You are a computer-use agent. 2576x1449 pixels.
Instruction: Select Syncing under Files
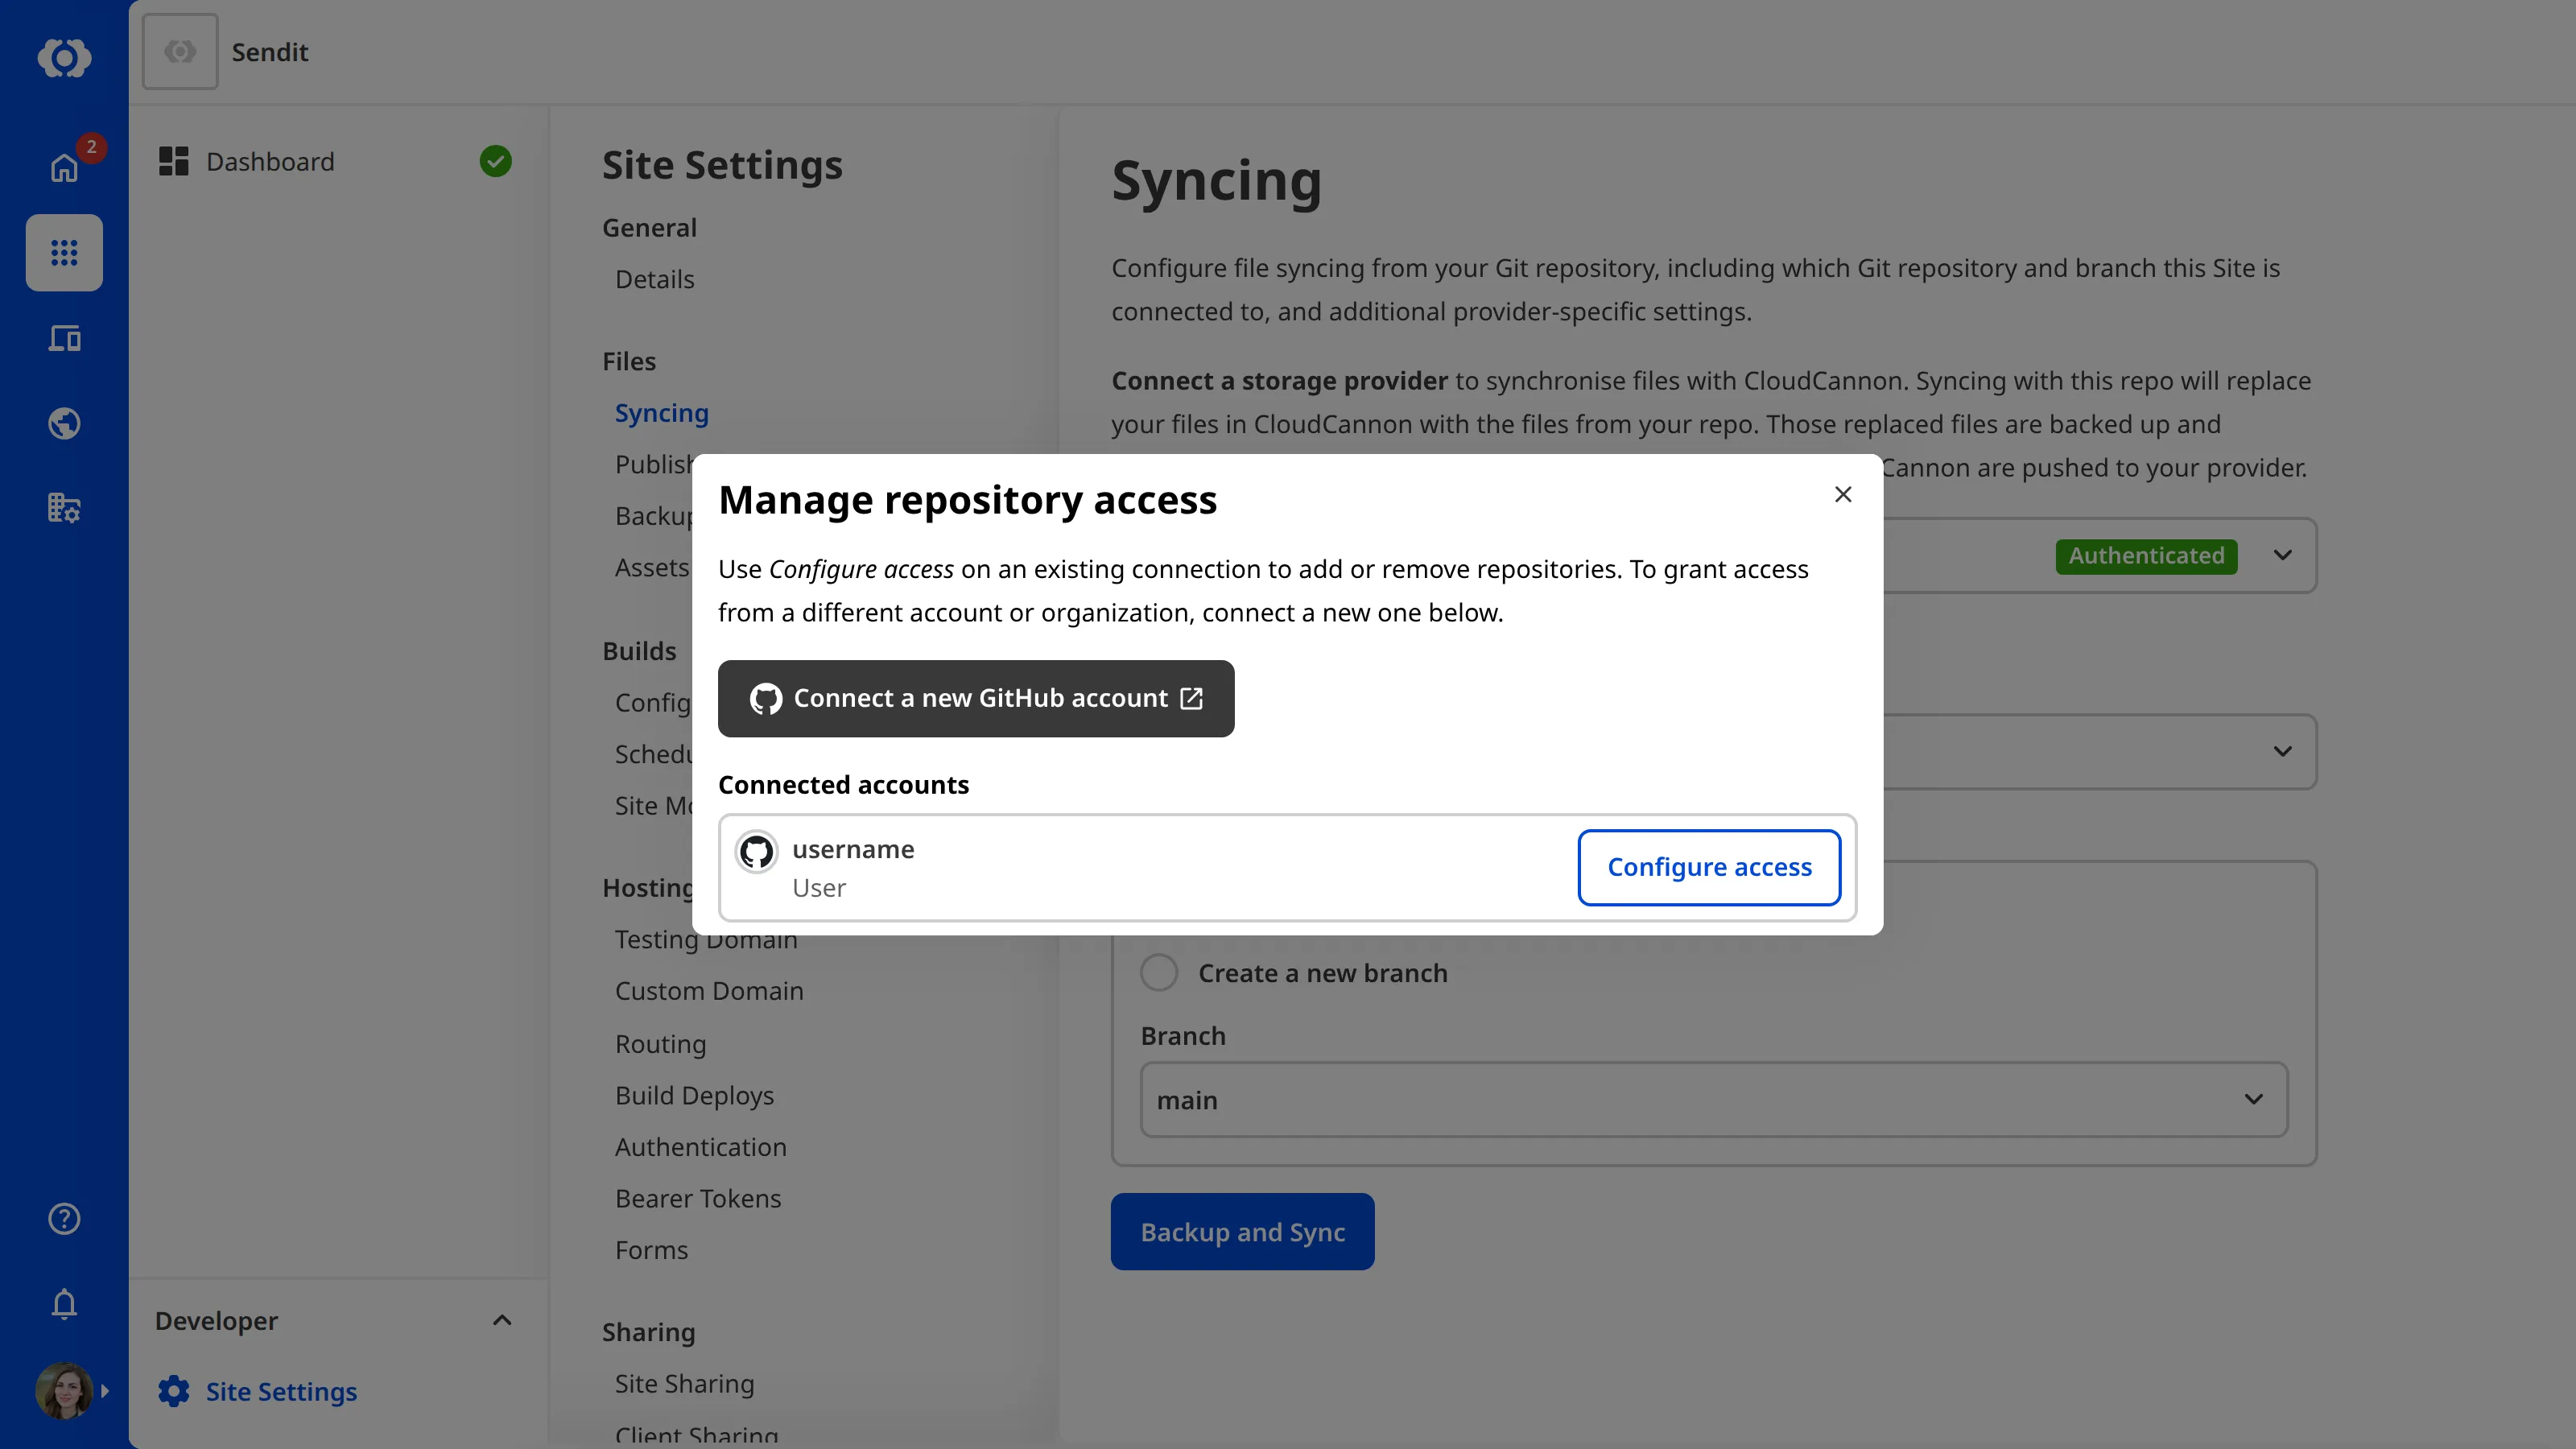coord(661,413)
